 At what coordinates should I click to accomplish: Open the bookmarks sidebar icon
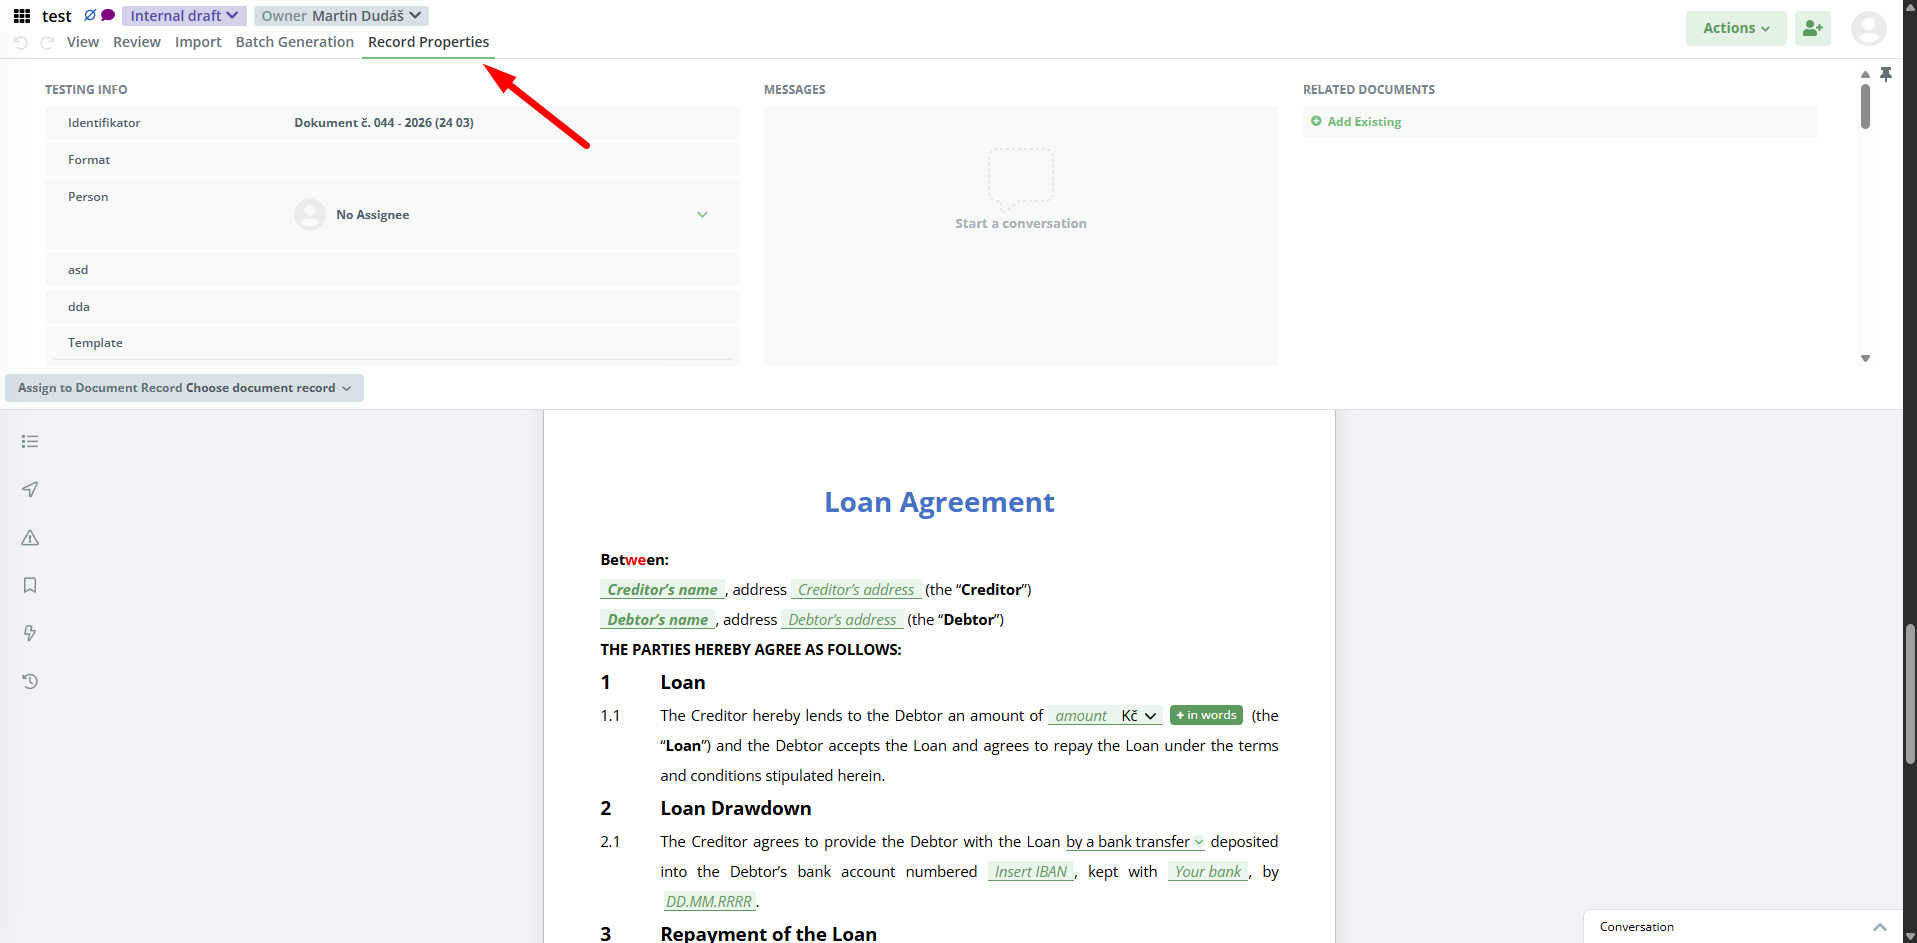pos(30,585)
